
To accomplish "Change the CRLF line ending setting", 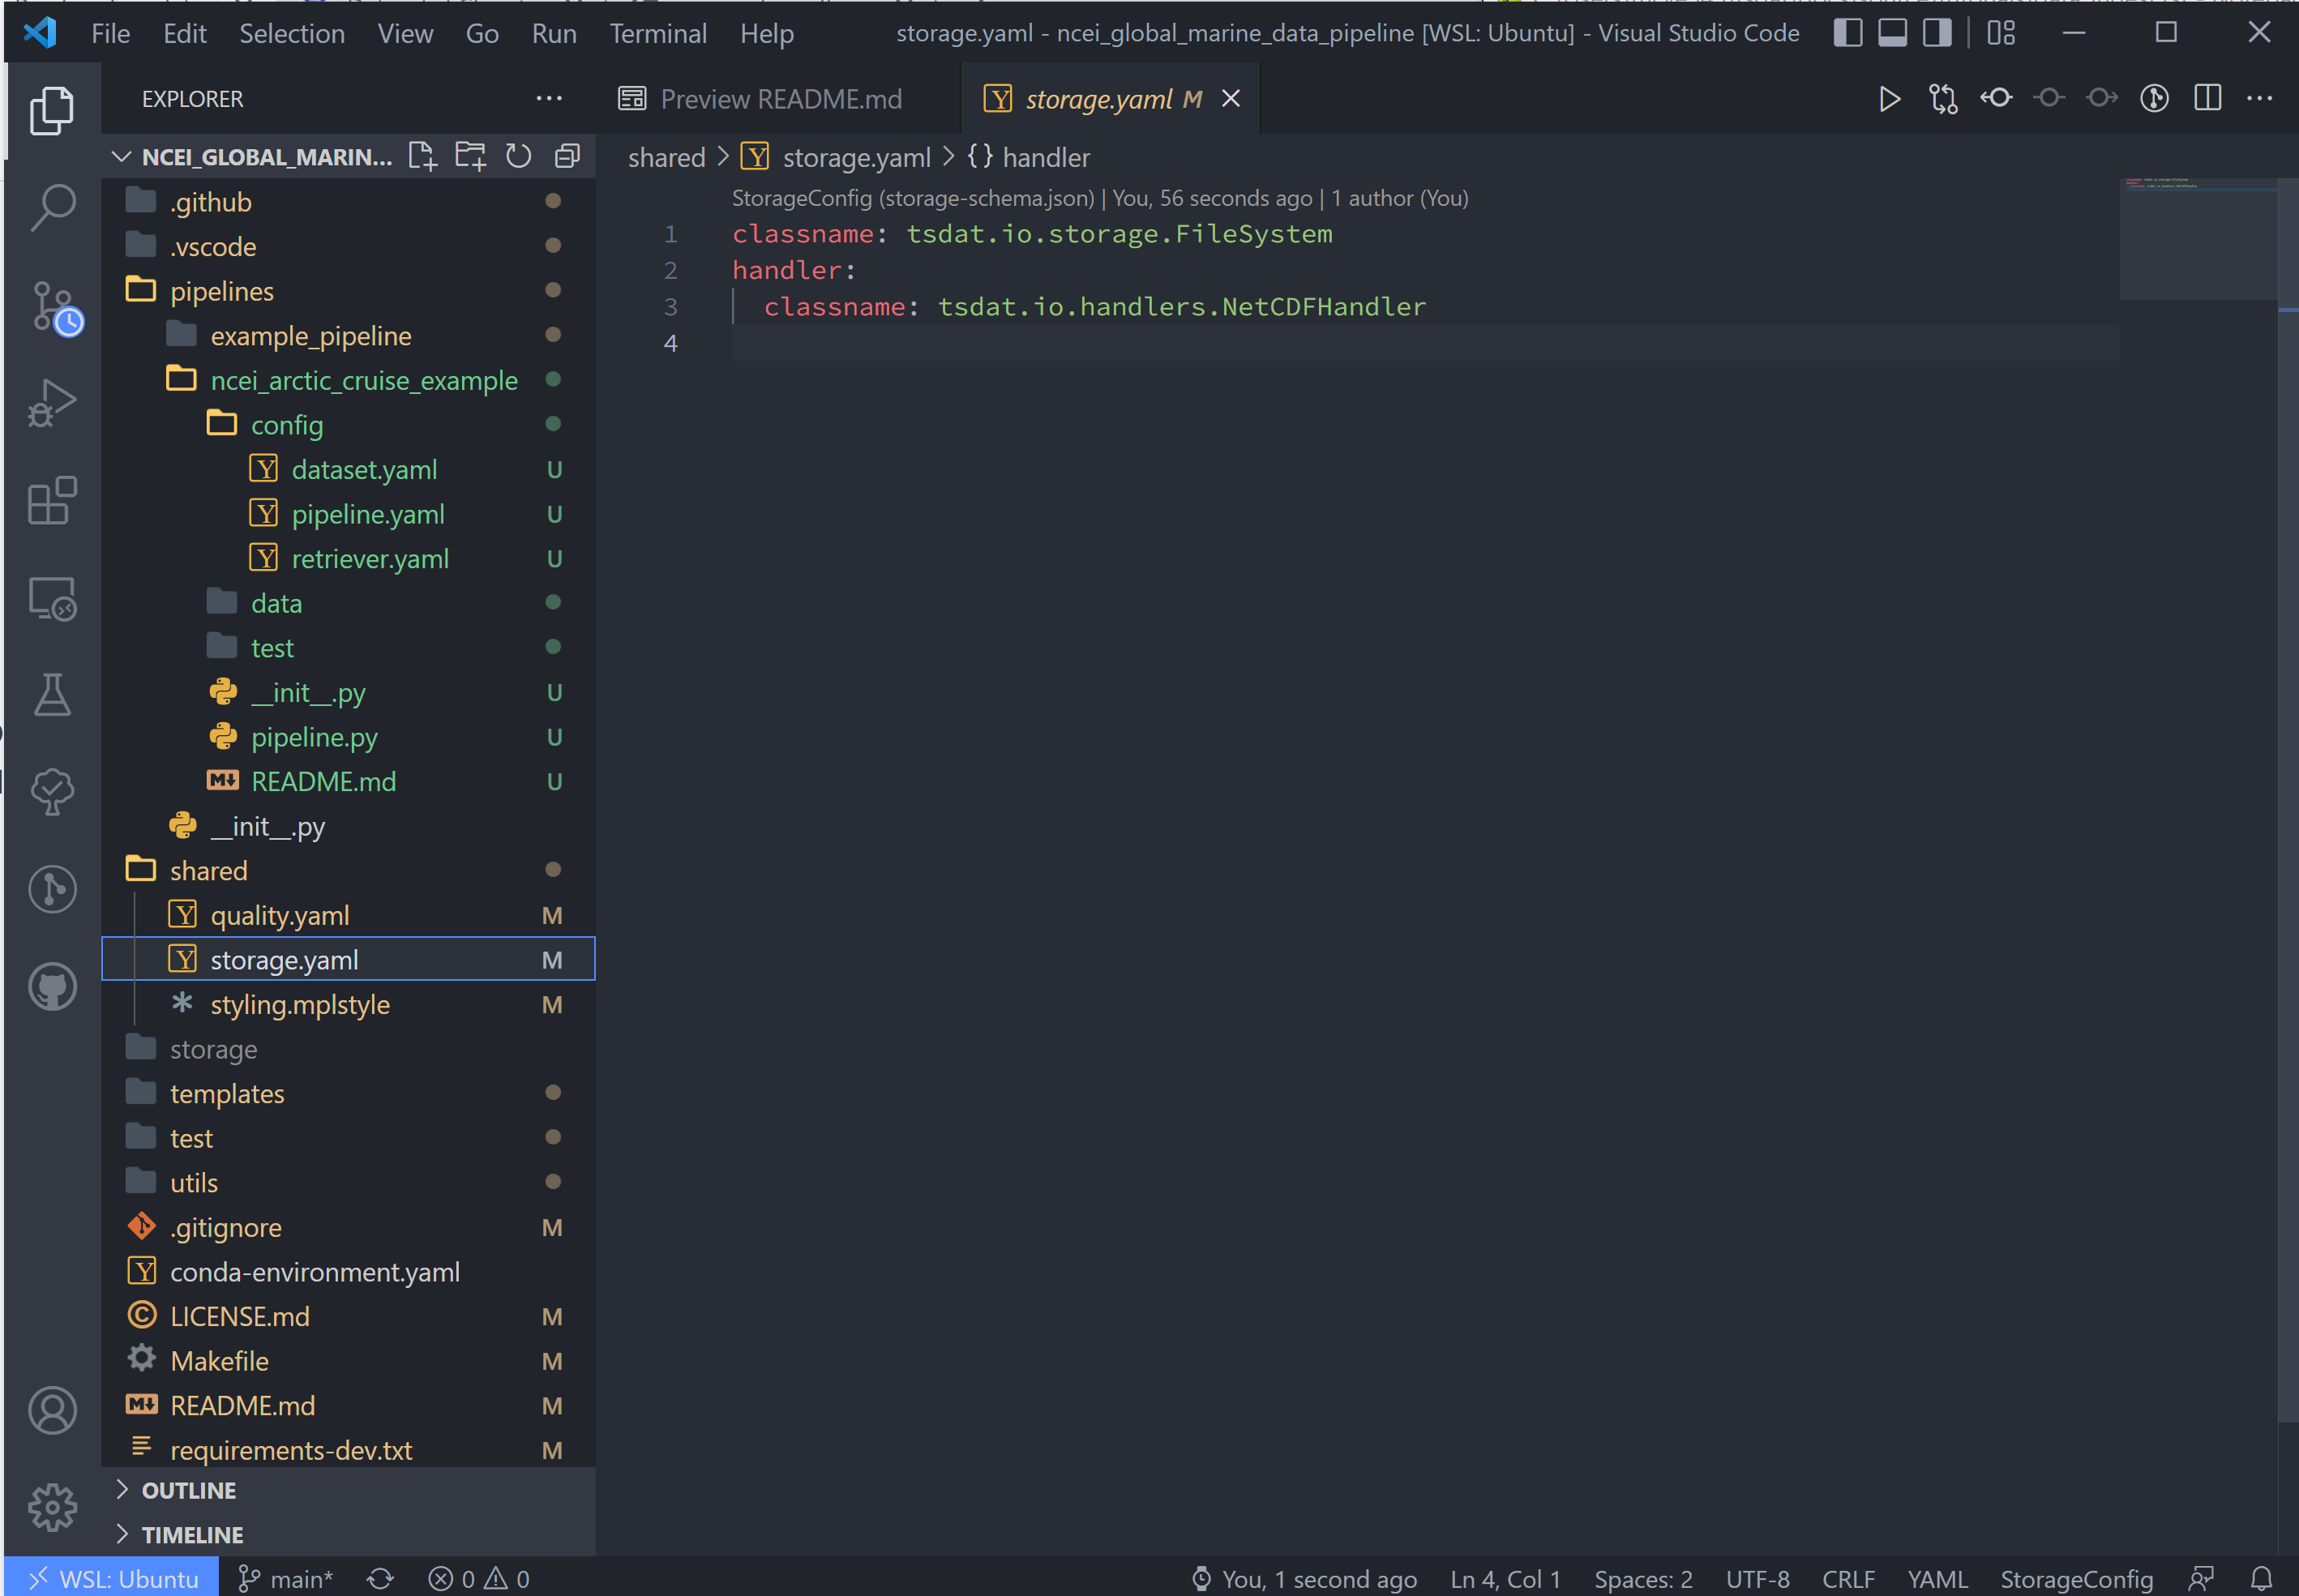I will (x=1848, y=1579).
